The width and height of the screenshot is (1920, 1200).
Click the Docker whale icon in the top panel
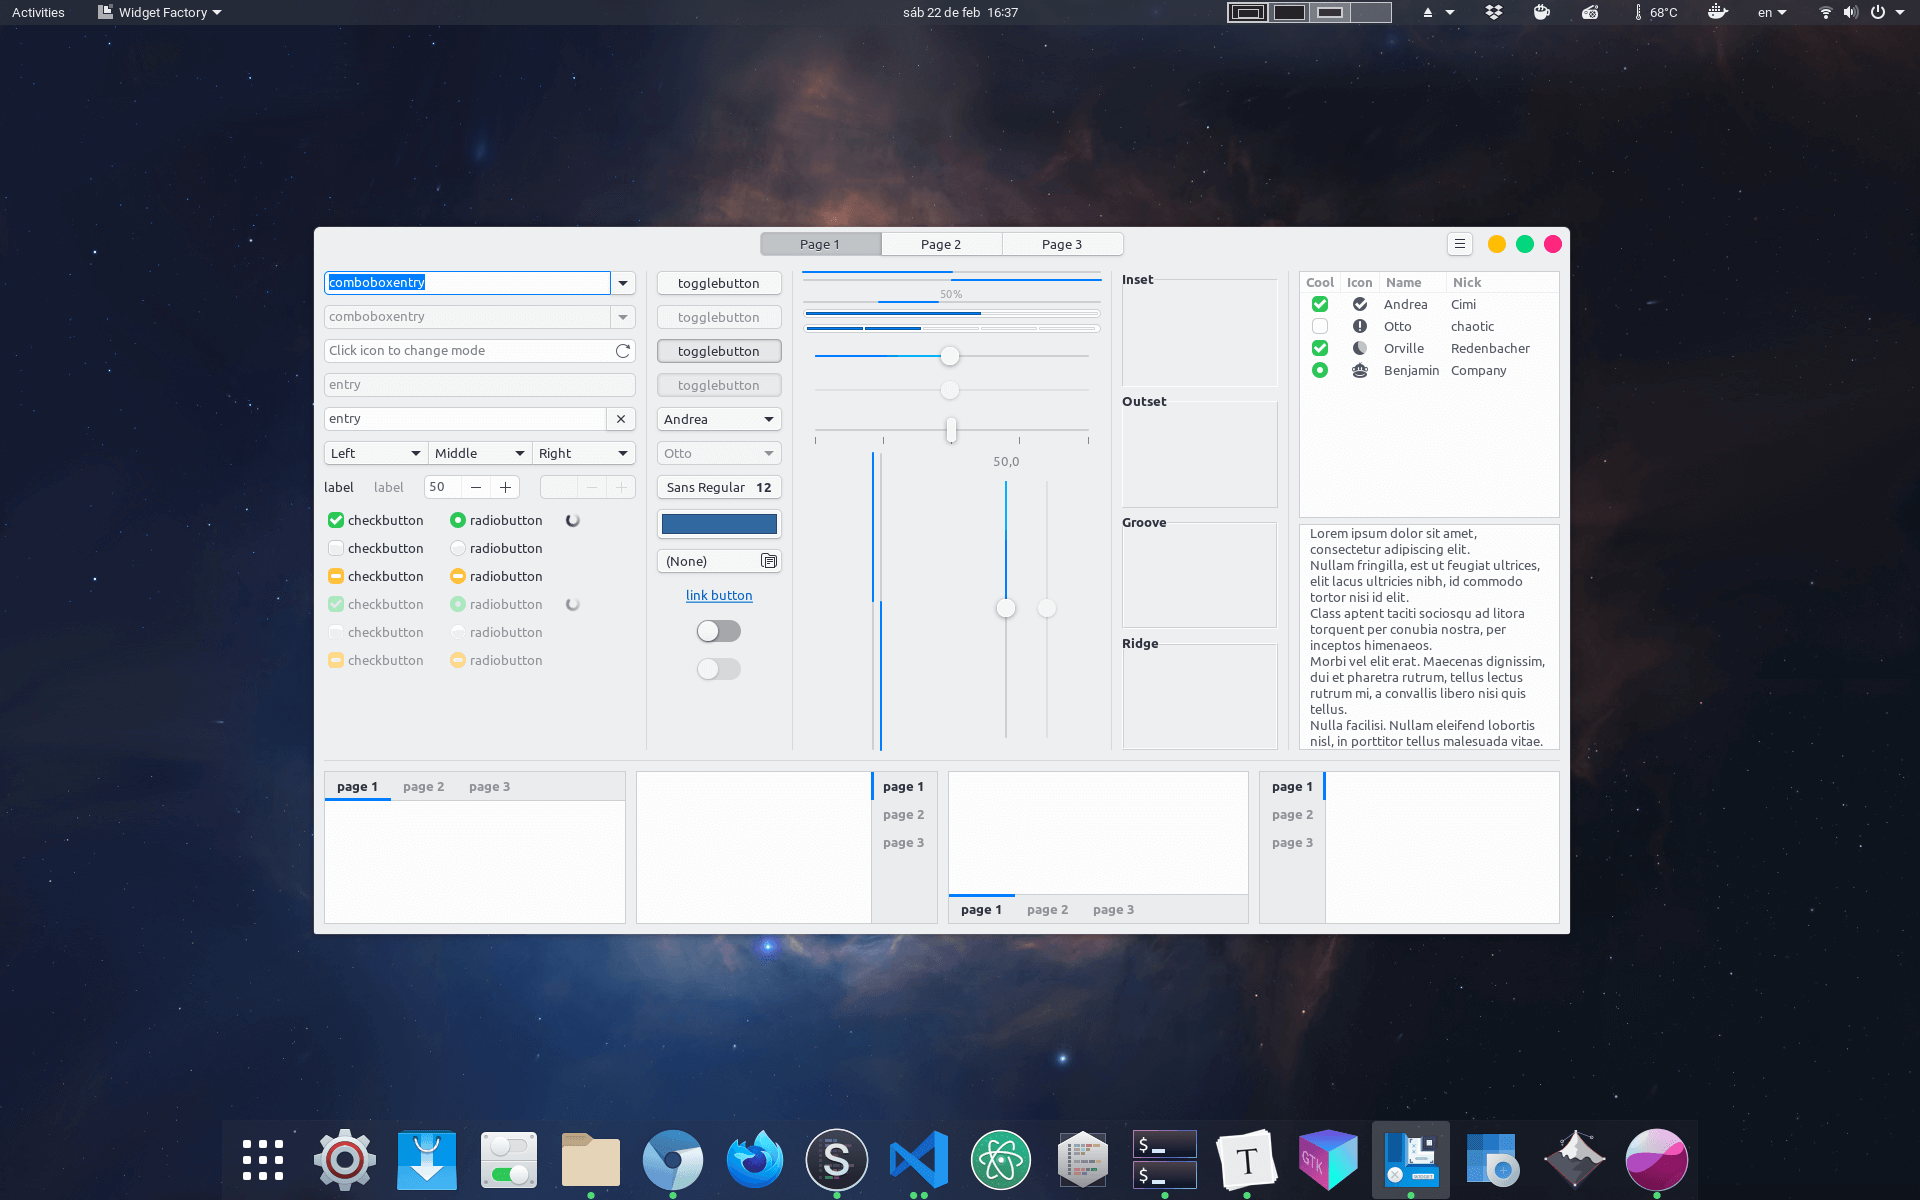point(1718,12)
